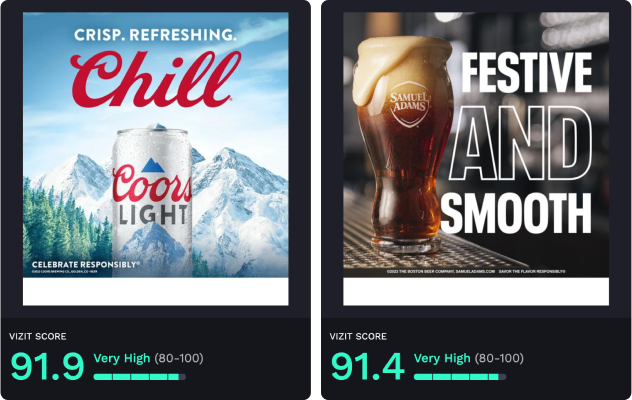Click white strip below Coors ad
The height and width of the screenshot is (400, 632).
[156, 292]
